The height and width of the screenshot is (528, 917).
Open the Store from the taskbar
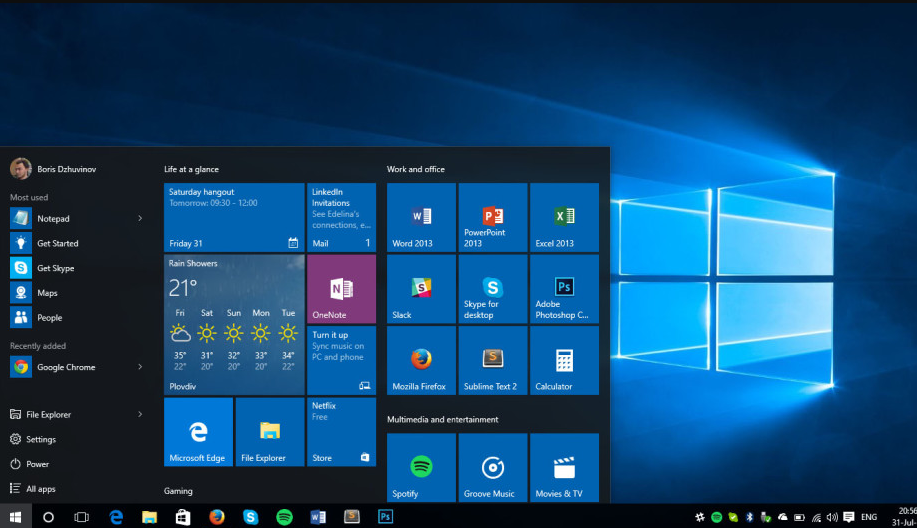(183, 517)
